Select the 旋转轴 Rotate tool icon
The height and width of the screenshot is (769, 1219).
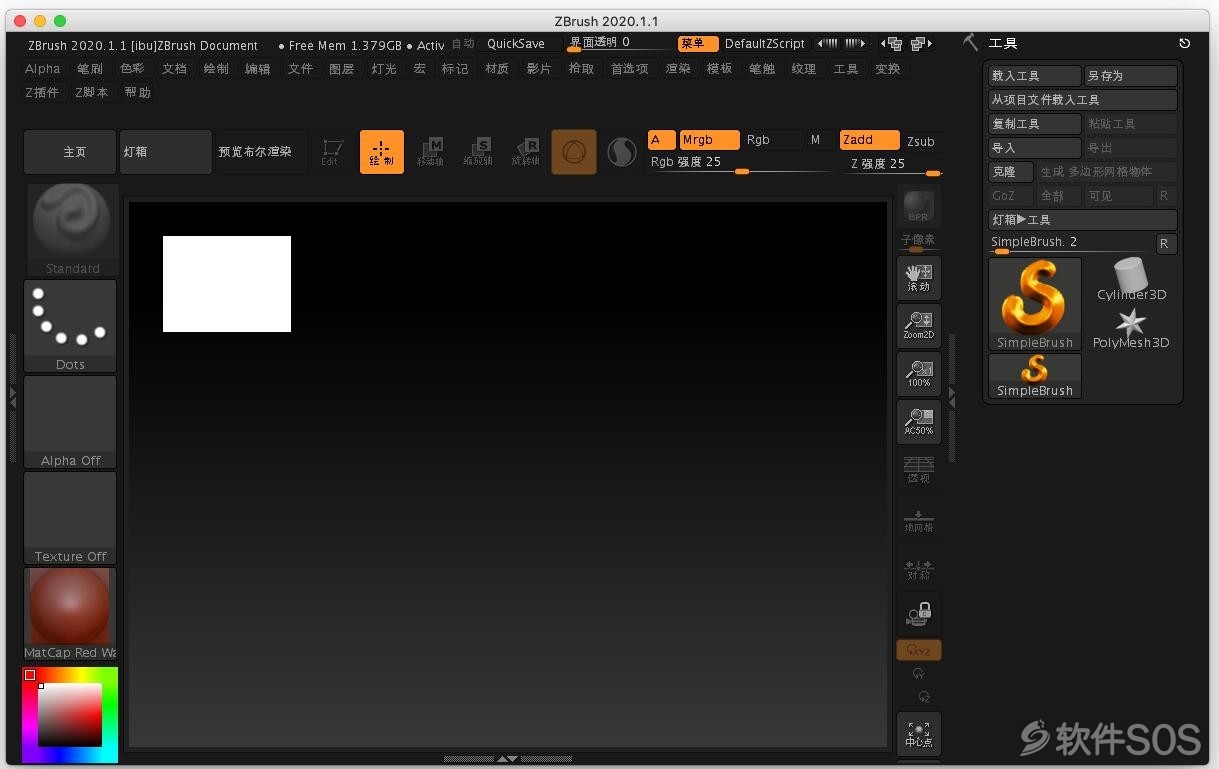526,152
